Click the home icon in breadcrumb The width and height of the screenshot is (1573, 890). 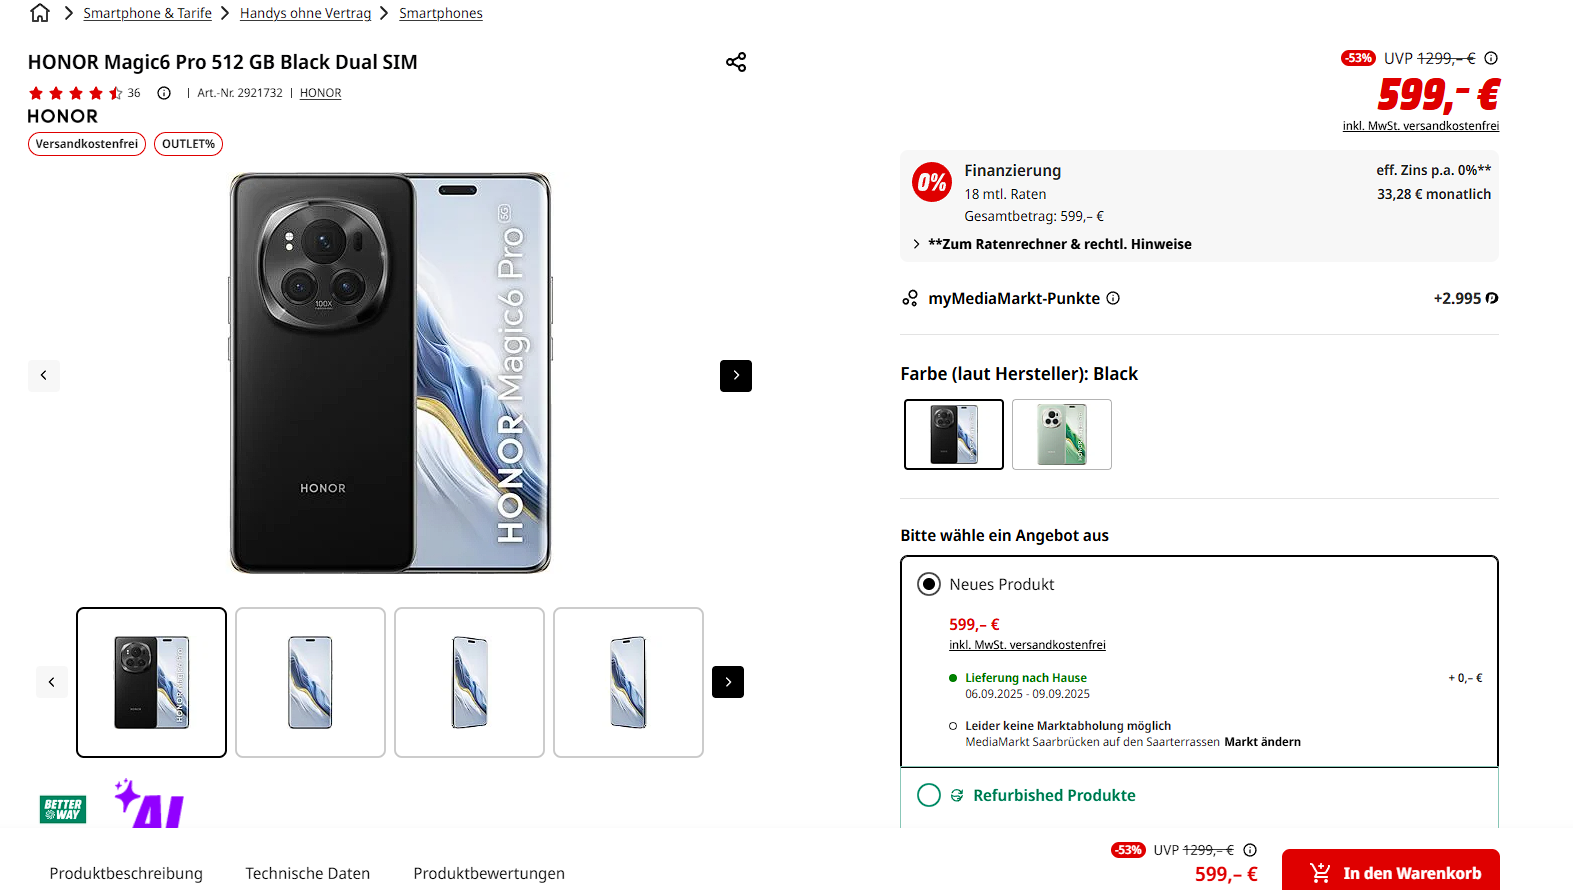point(40,13)
